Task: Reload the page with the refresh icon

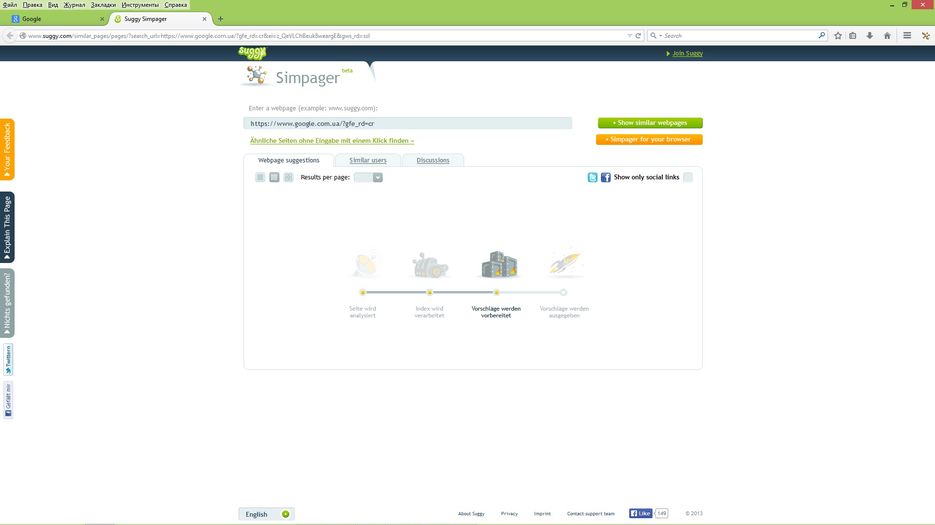Action: 638,36
